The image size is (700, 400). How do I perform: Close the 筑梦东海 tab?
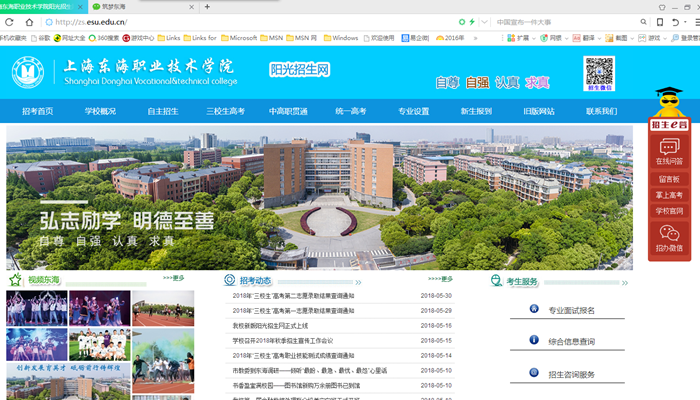click(x=191, y=7)
